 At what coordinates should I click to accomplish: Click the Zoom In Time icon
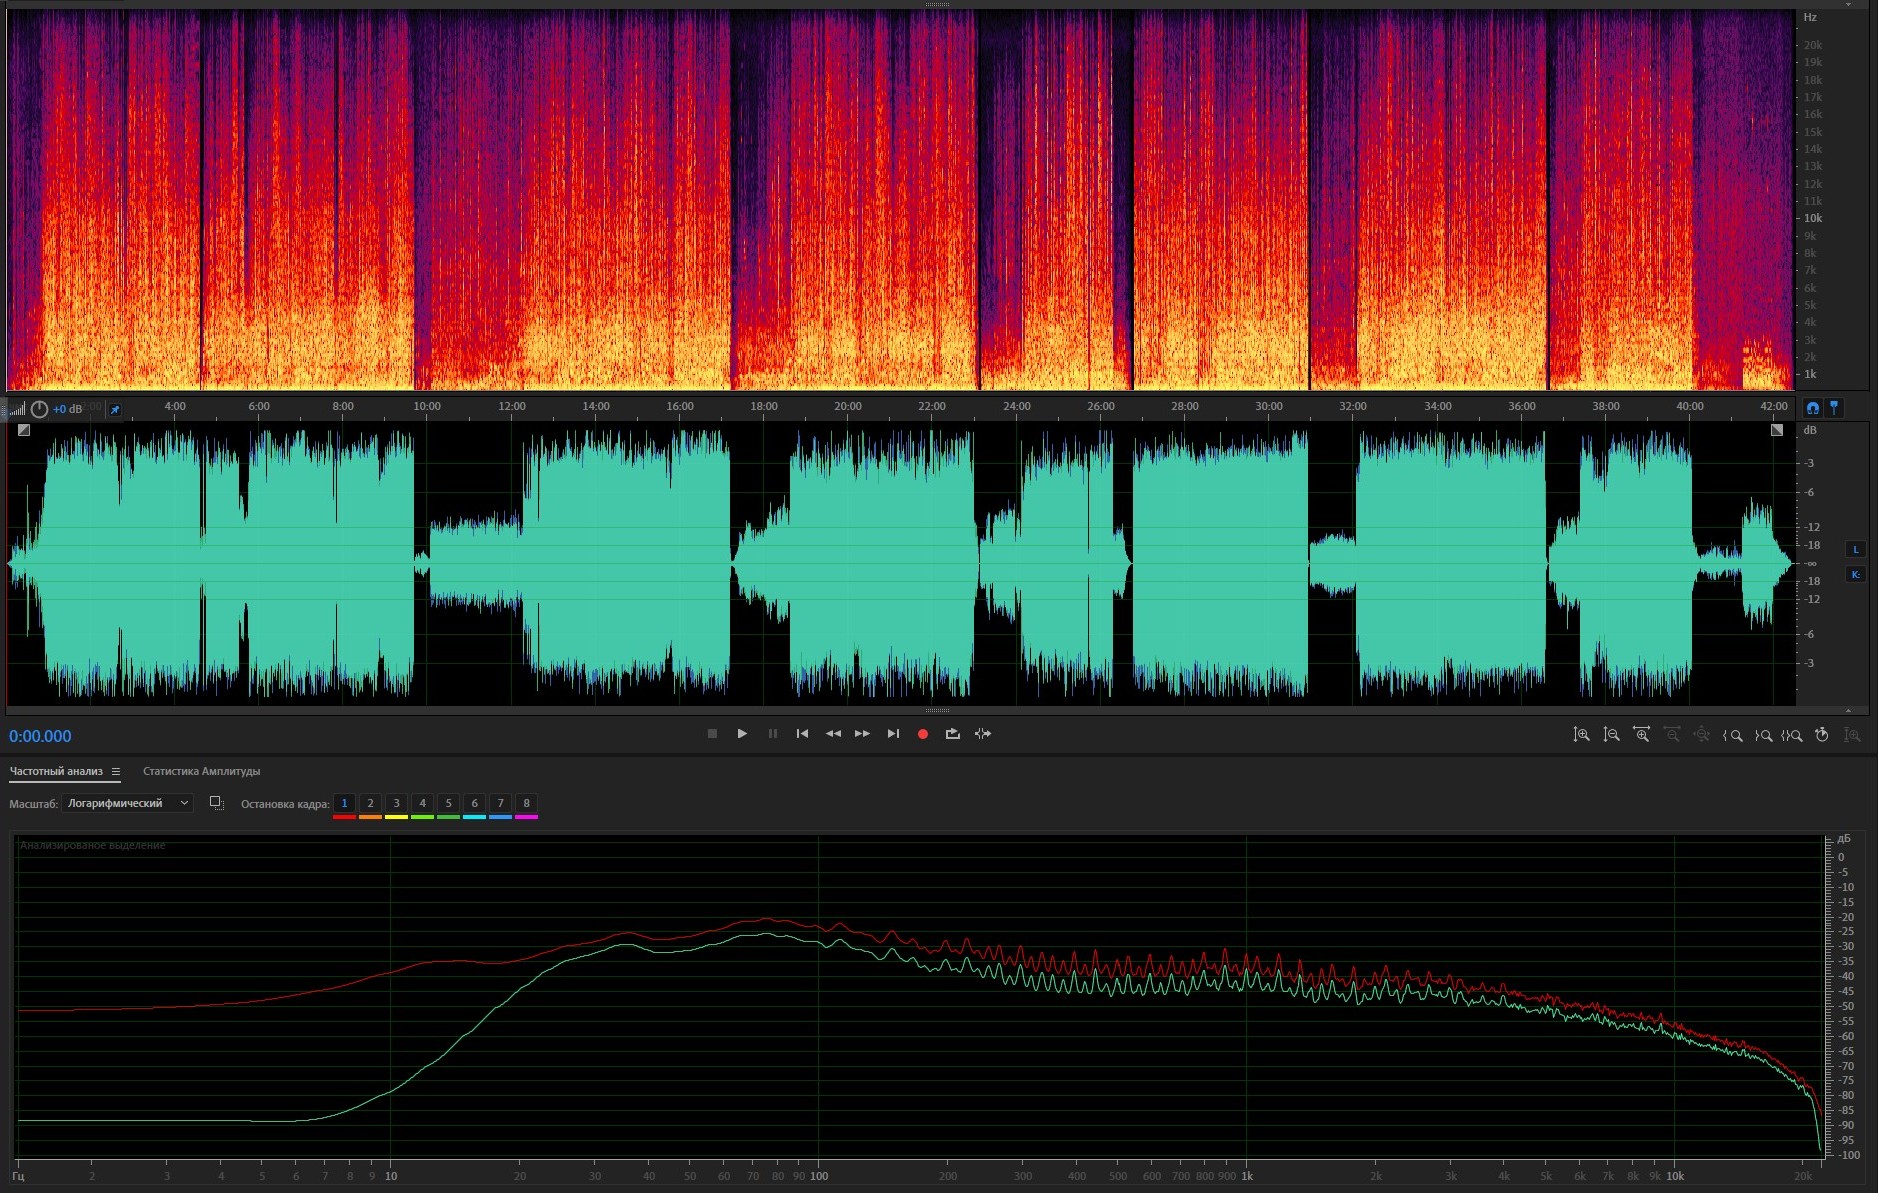pos(1641,735)
